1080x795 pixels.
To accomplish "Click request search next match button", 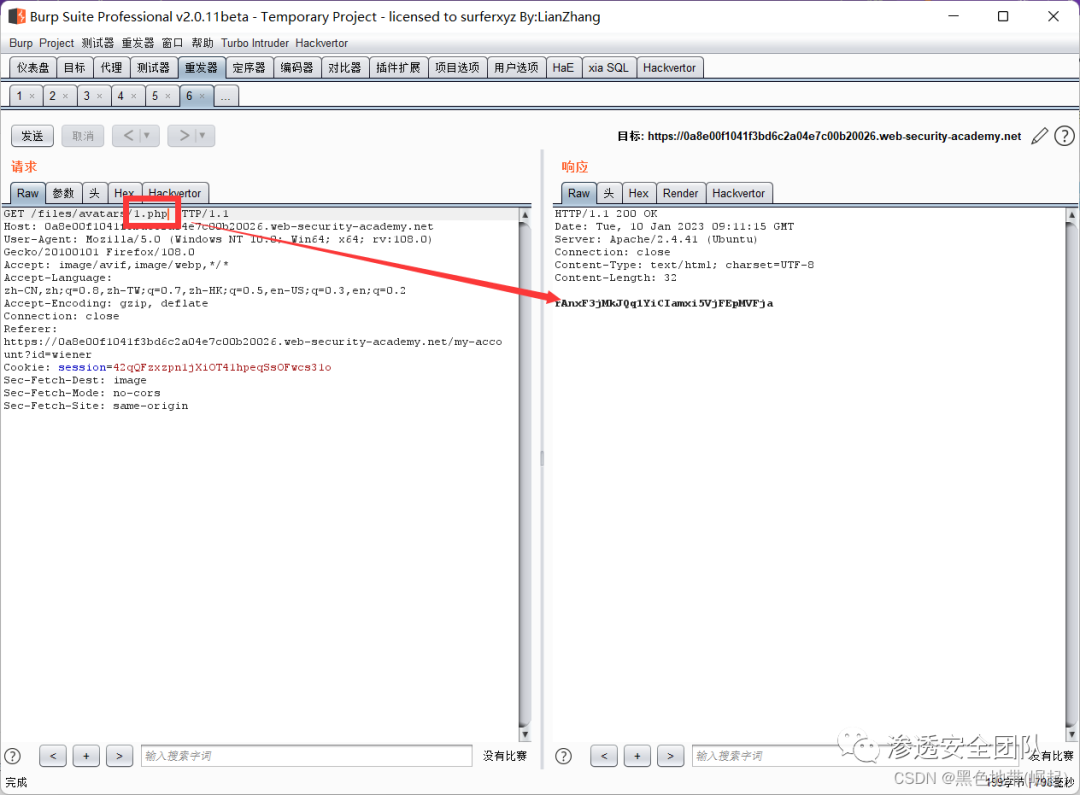I will point(119,756).
